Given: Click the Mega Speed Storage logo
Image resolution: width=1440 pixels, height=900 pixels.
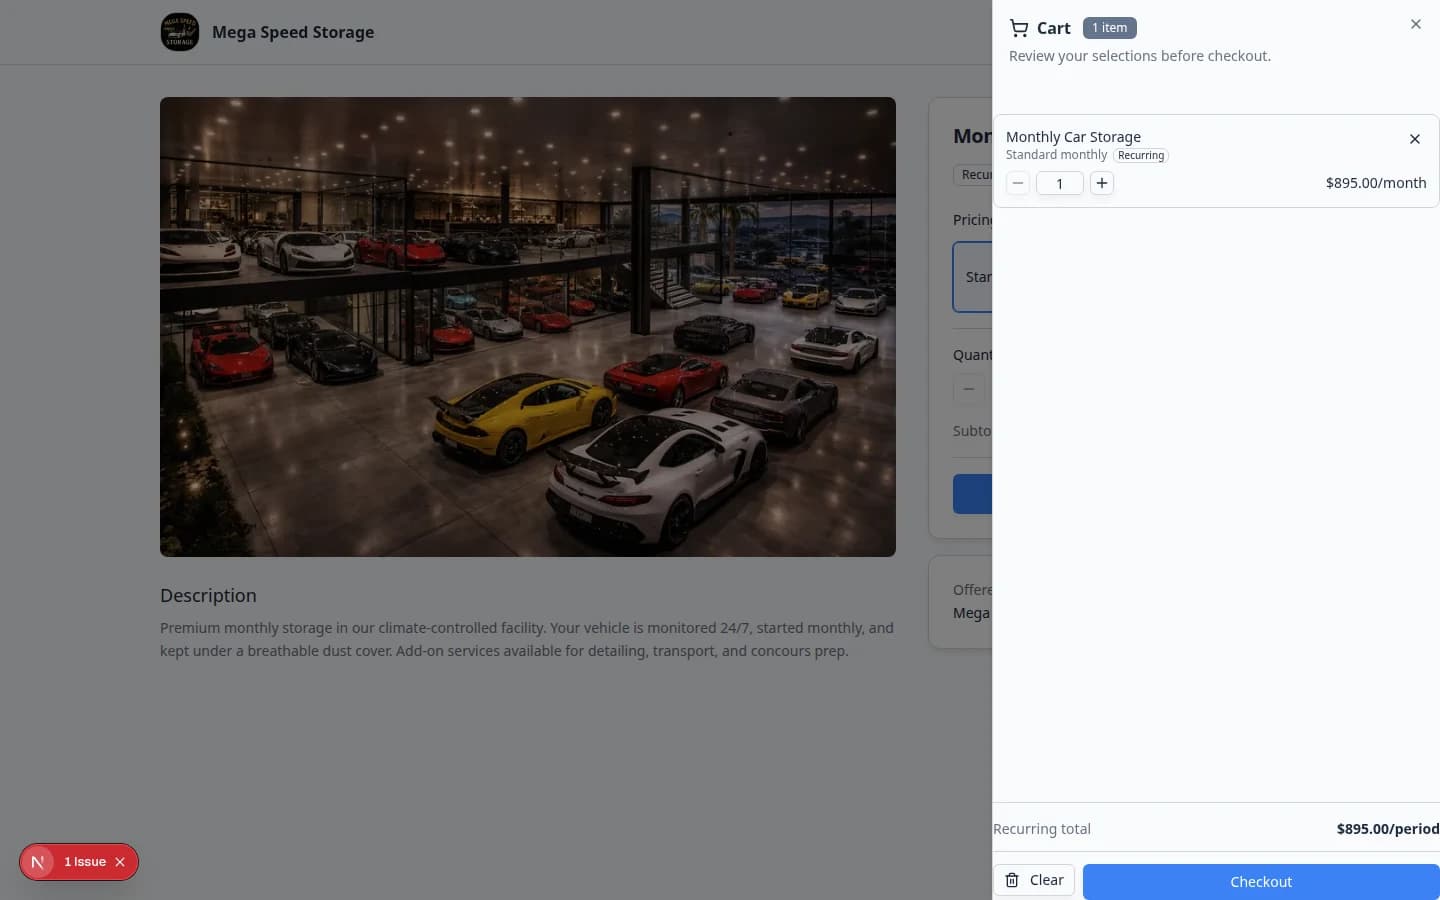Looking at the screenshot, I should 180,32.
